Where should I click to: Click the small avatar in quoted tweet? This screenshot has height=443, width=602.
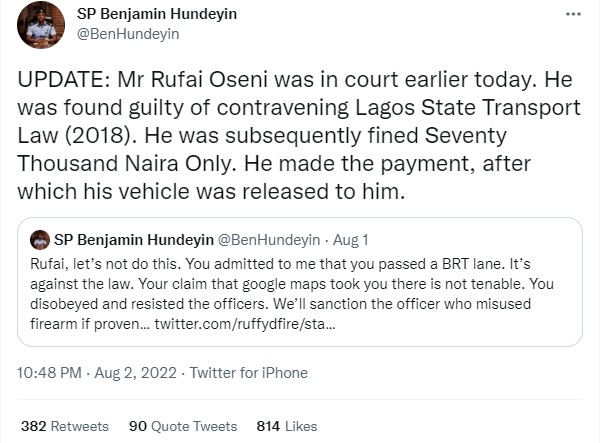[41, 239]
